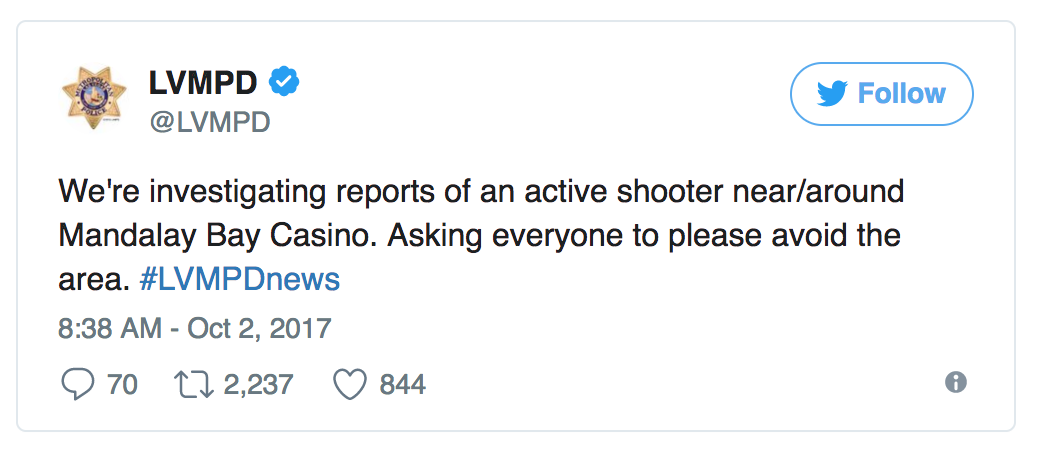Click the like count 844
The image size is (1048, 454).
402,385
